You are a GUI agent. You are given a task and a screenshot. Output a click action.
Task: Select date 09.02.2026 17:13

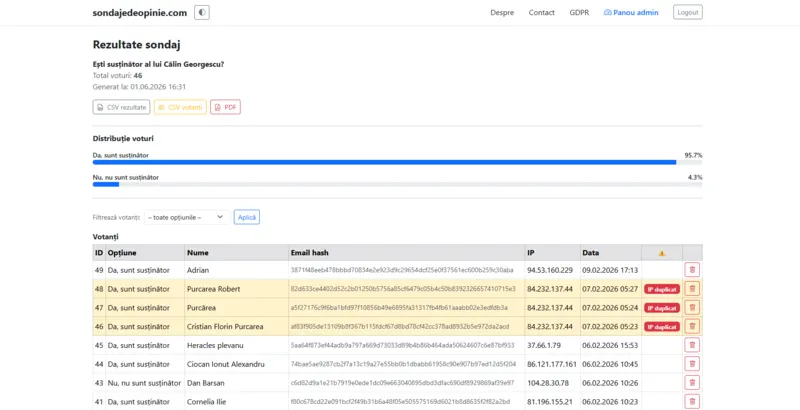point(610,270)
